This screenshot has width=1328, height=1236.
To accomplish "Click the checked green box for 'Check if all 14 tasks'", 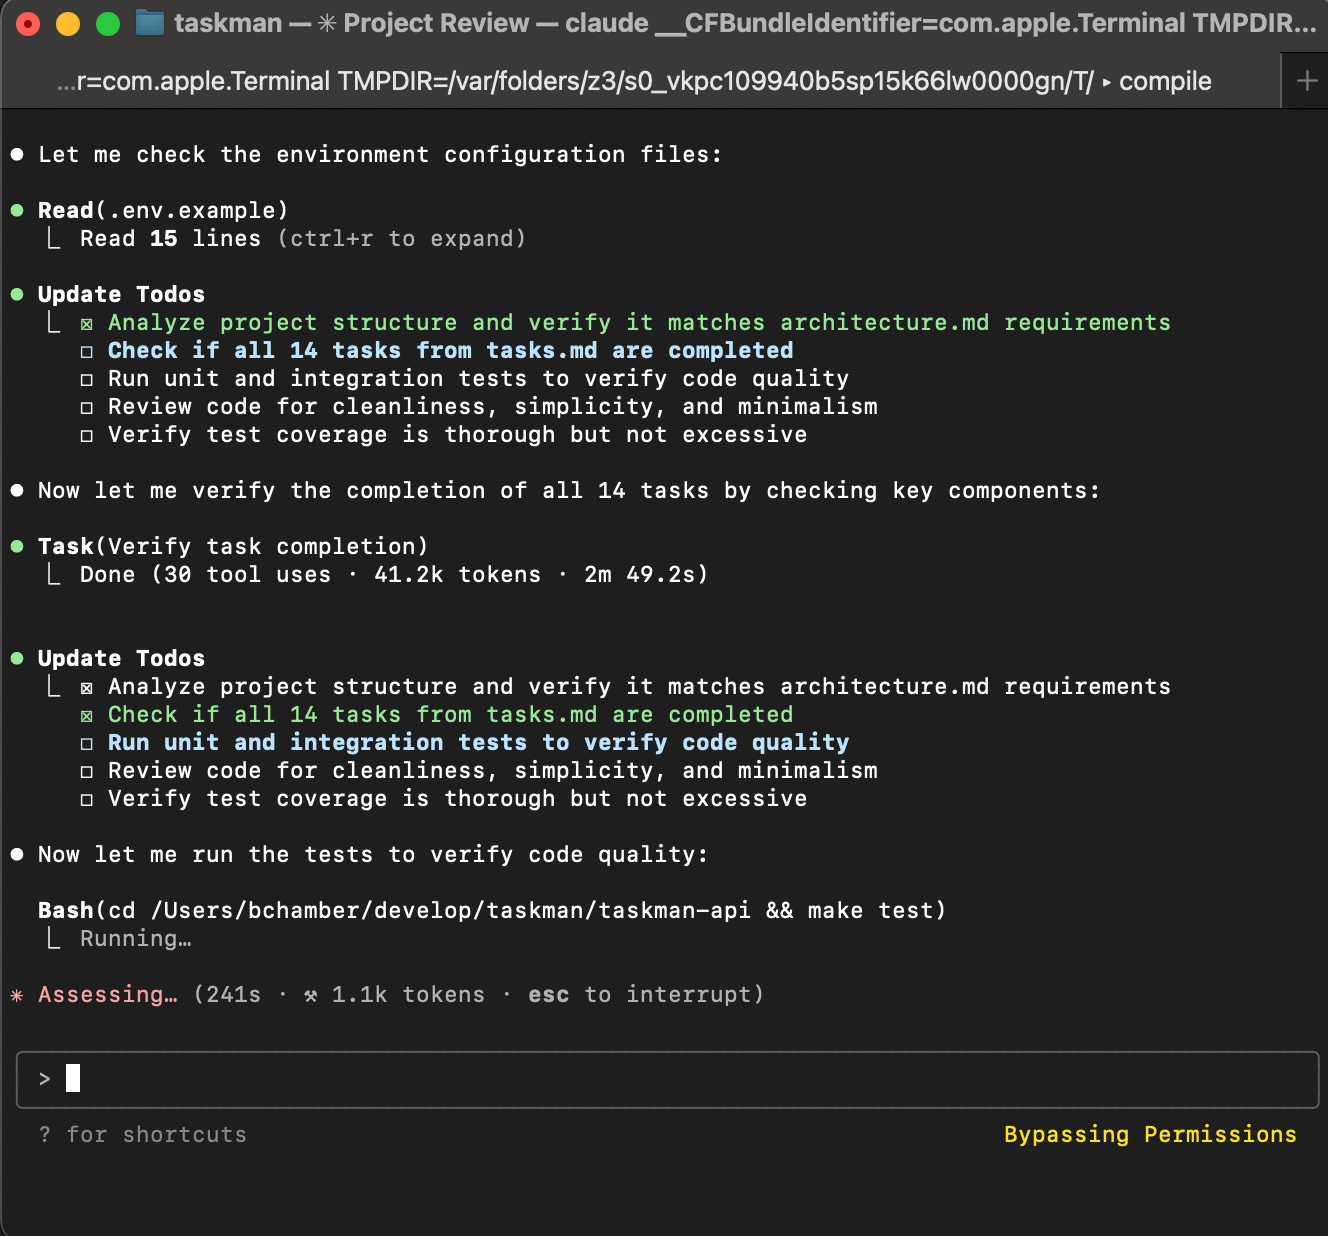I will [87, 716].
